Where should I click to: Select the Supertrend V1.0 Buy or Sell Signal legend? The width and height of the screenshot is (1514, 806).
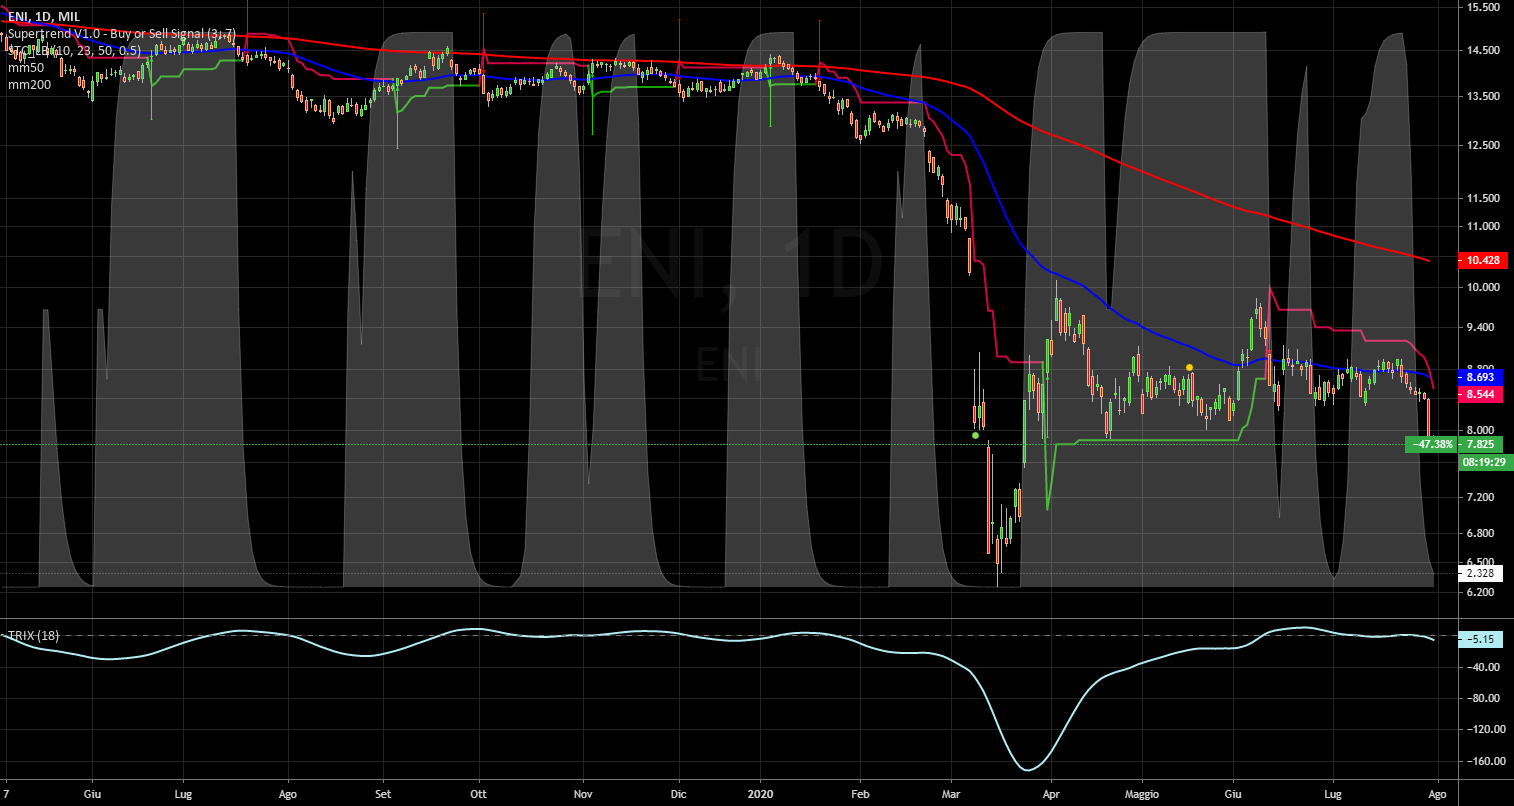tap(121, 34)
